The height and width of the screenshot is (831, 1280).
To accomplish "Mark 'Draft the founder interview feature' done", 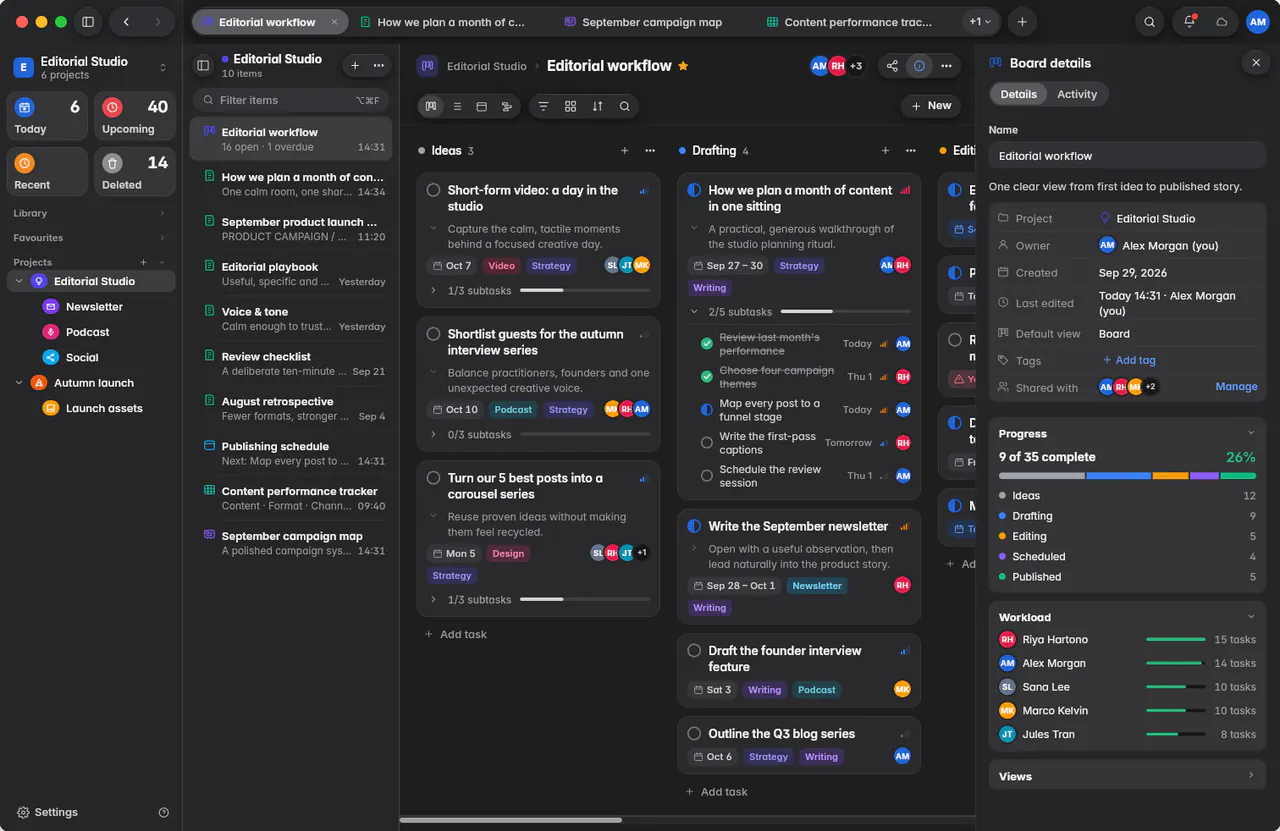I will 694,651.
